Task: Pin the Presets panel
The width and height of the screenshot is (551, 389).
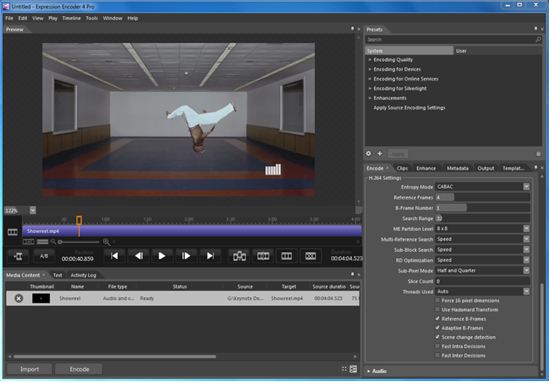Action: click(x=536, y=28)
